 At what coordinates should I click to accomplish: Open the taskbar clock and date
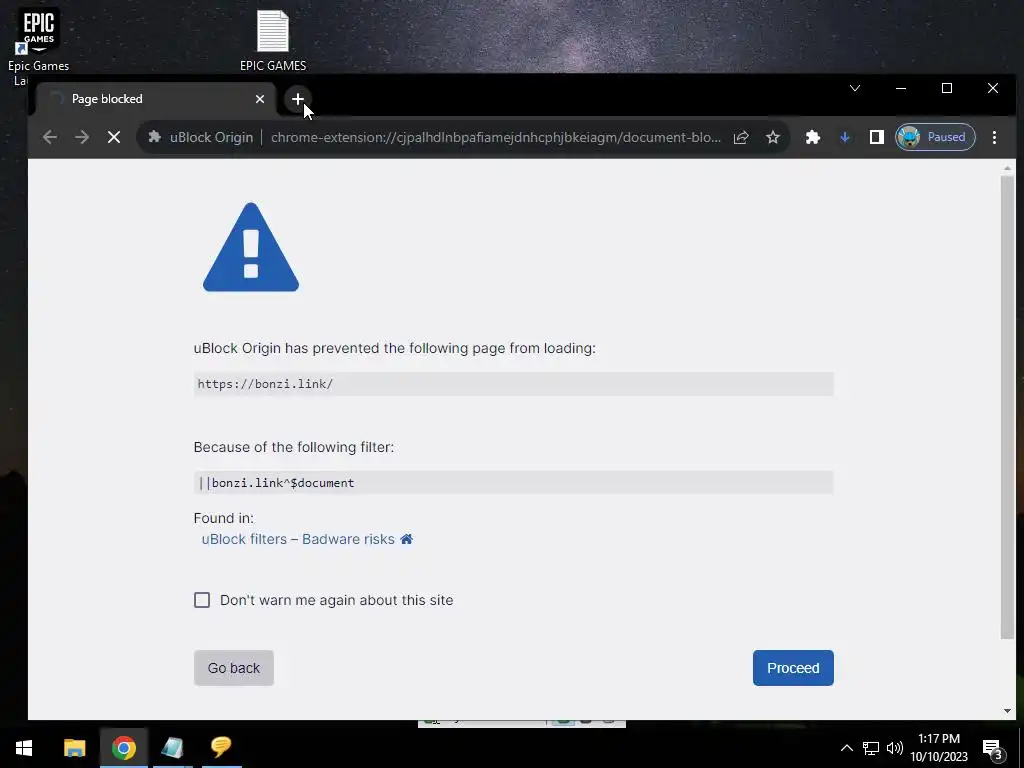pos(939,748)
